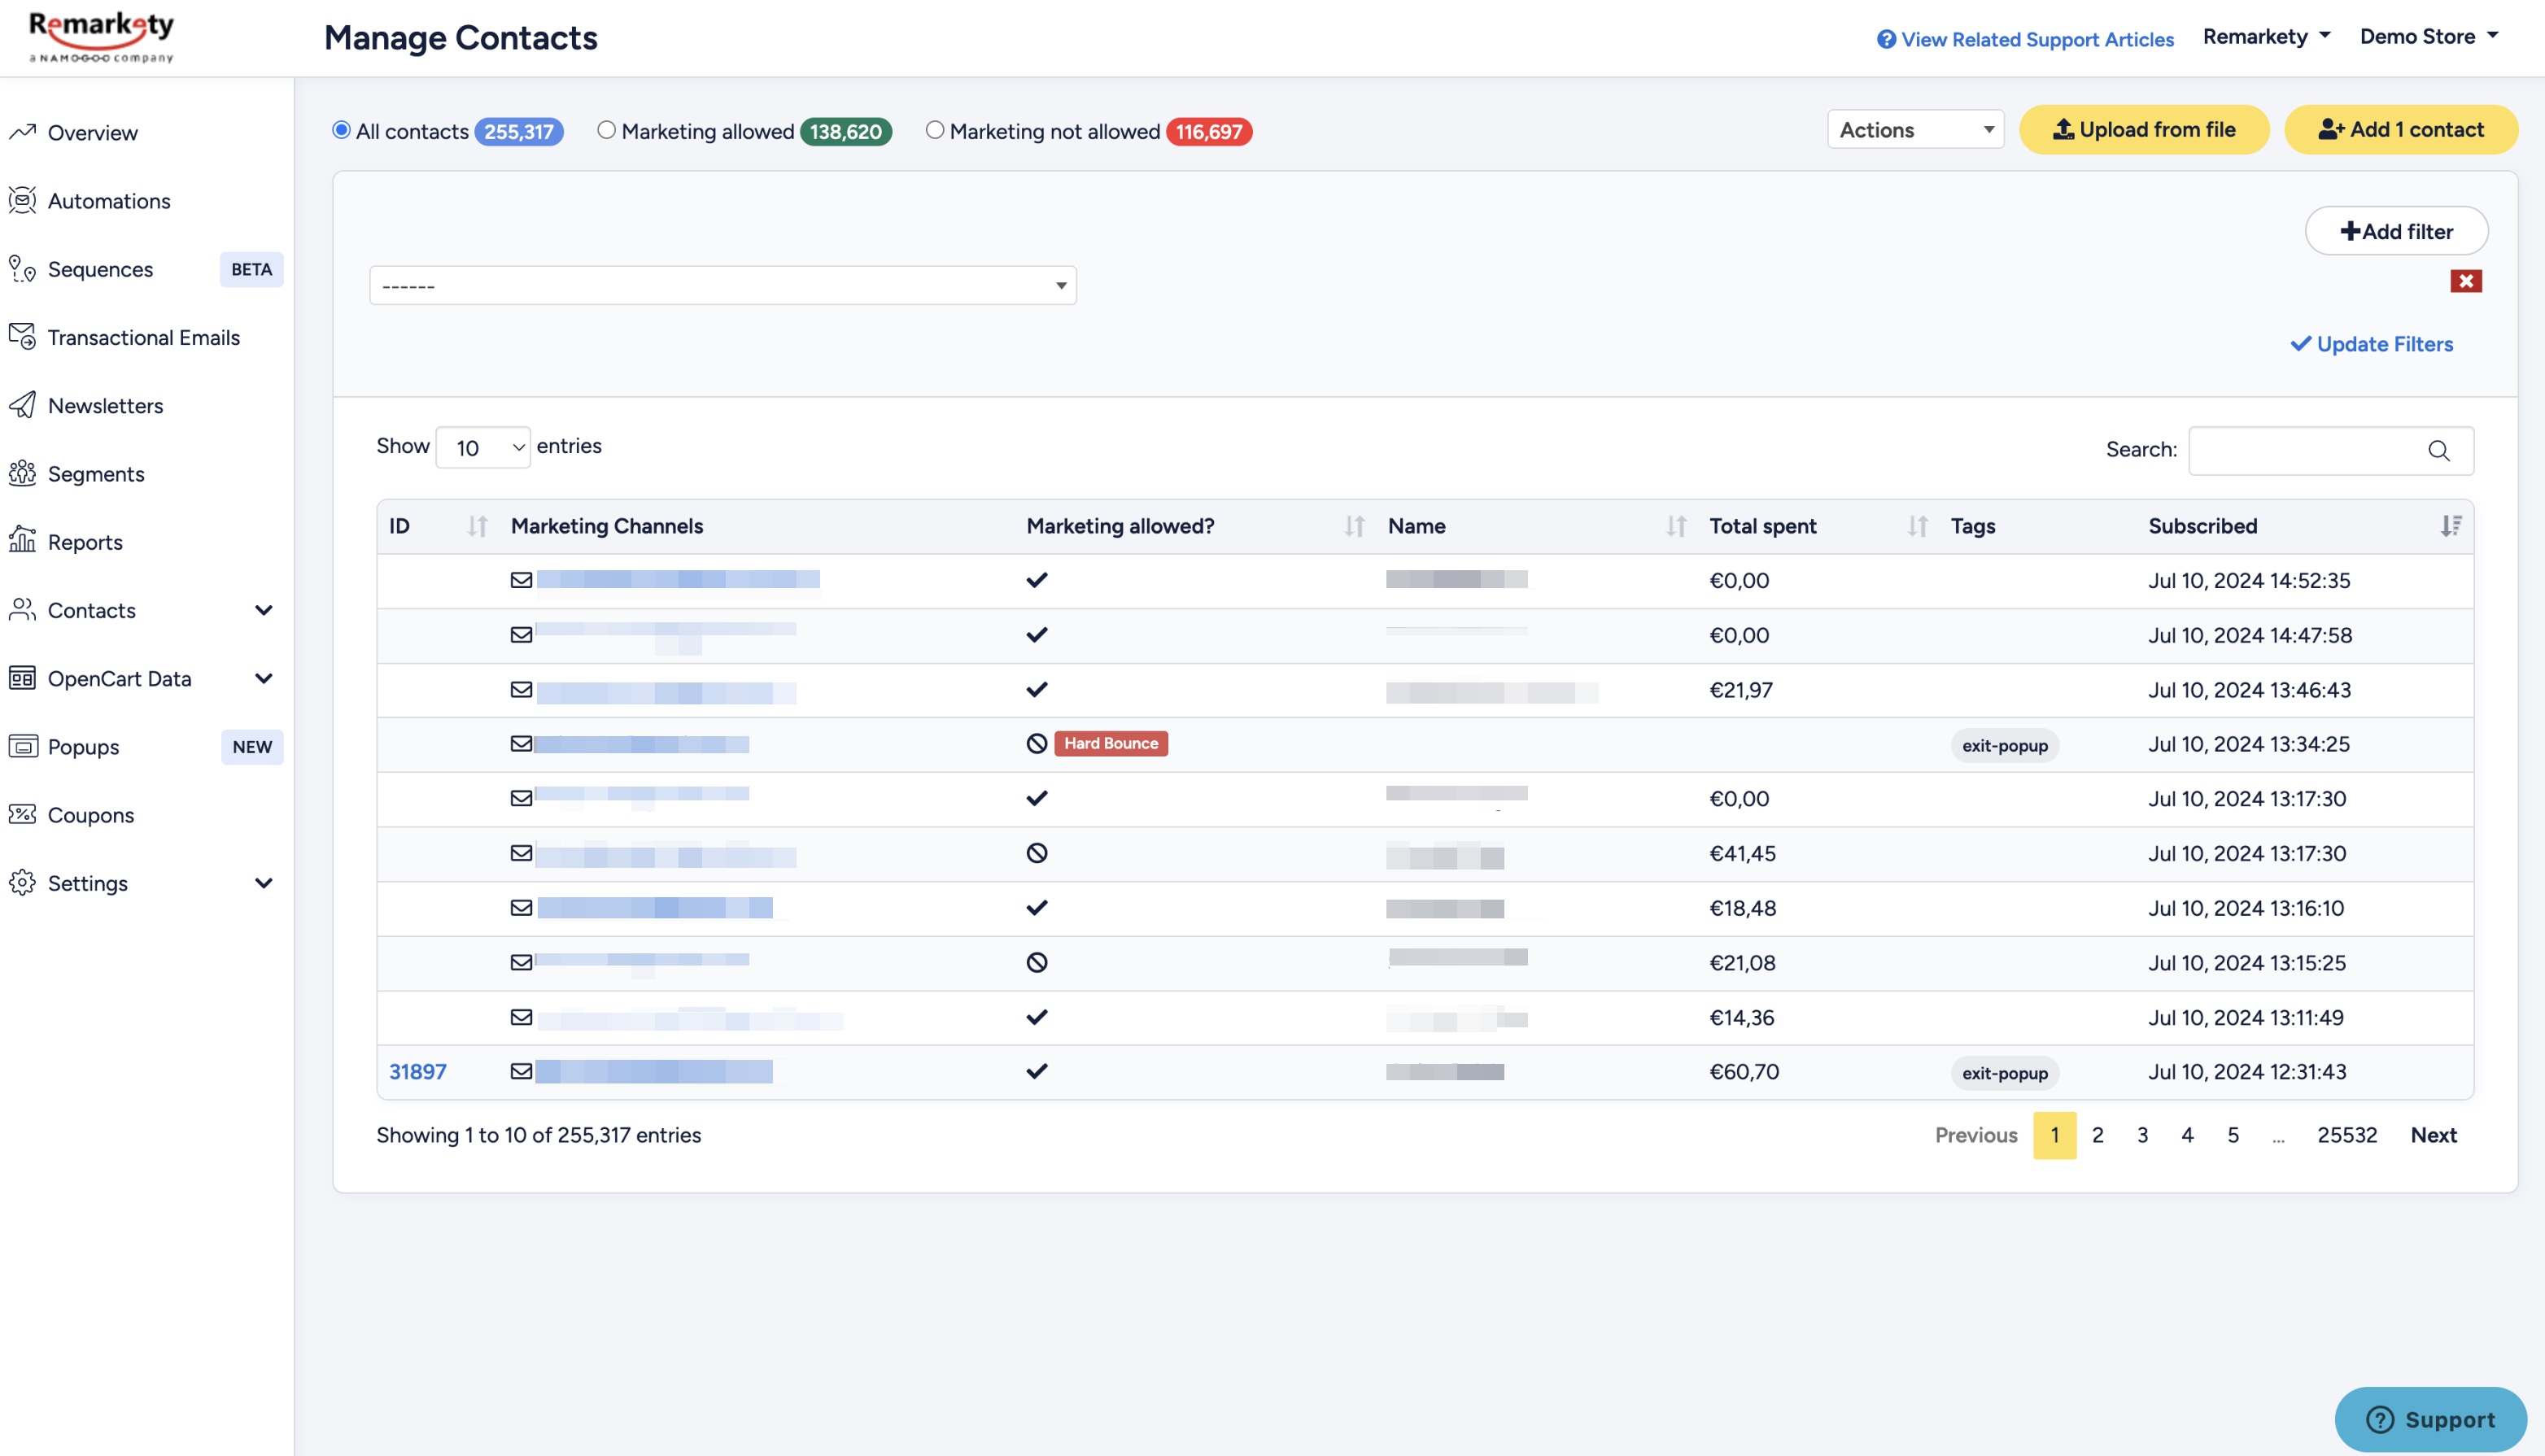Go to Automations in sidebar

click(x=109, y=200)
